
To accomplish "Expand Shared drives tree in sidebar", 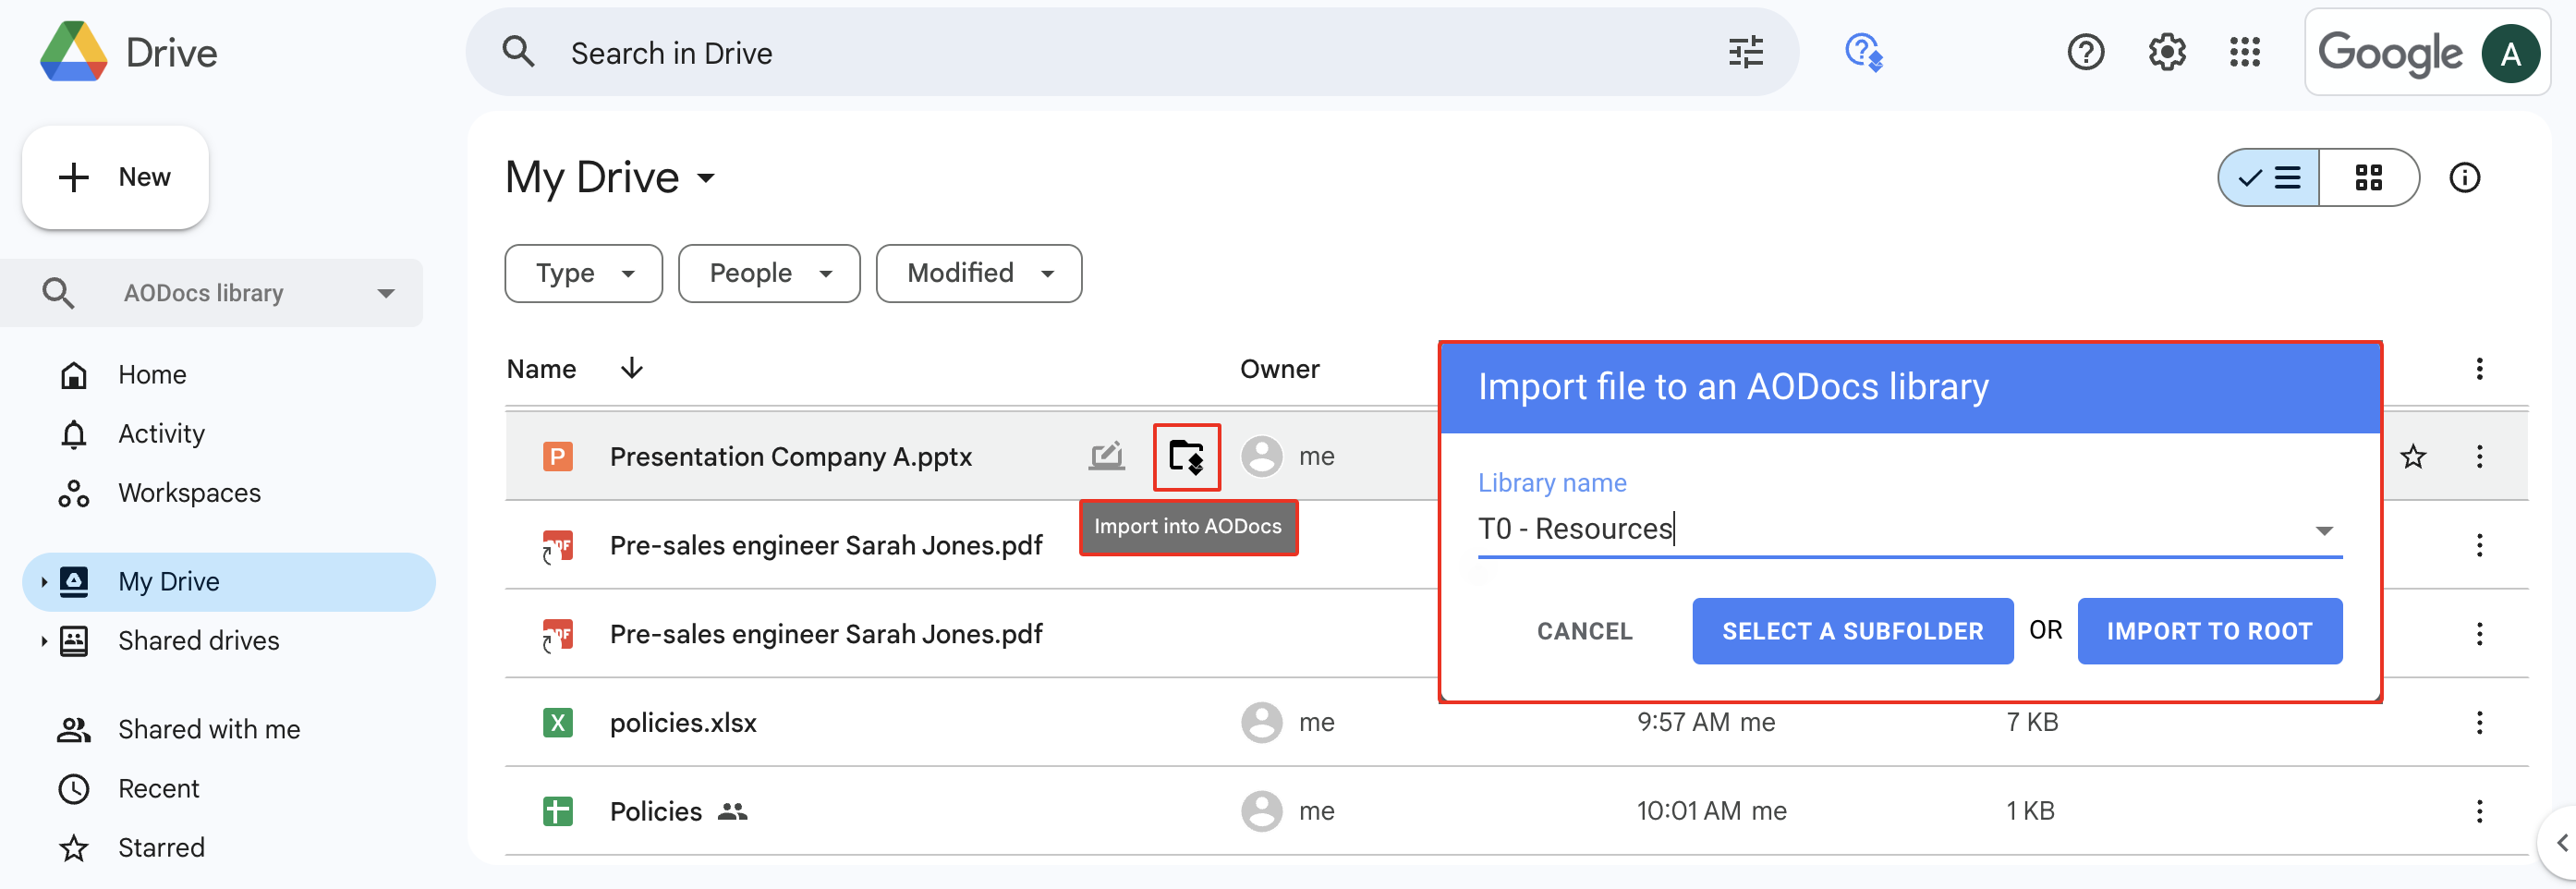I will point(43,640).
